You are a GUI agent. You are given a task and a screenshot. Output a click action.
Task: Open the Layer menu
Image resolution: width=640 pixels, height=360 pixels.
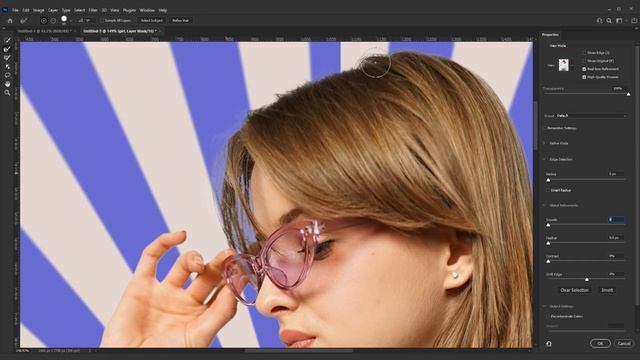53,10
